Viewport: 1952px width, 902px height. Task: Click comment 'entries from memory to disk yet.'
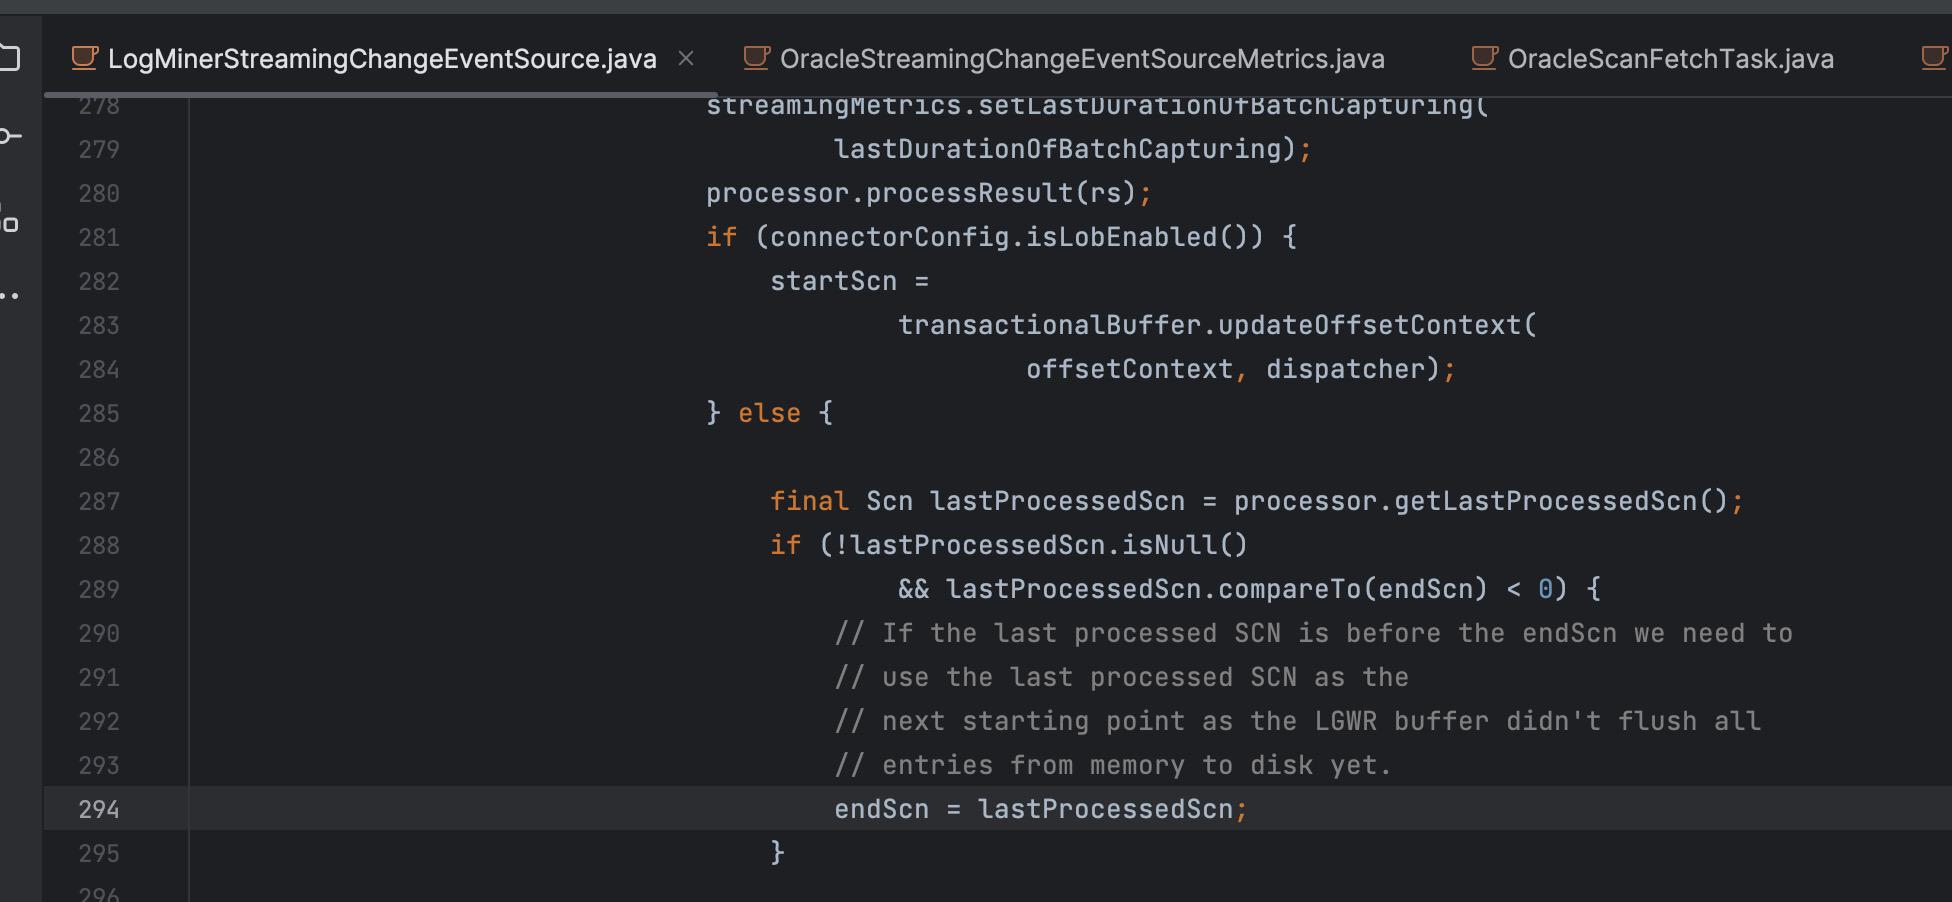pos(1137,765)
